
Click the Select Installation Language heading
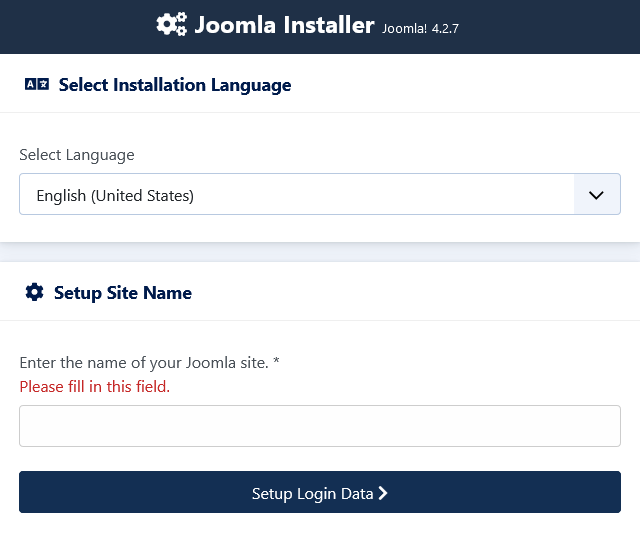click(x=175, y=85)
